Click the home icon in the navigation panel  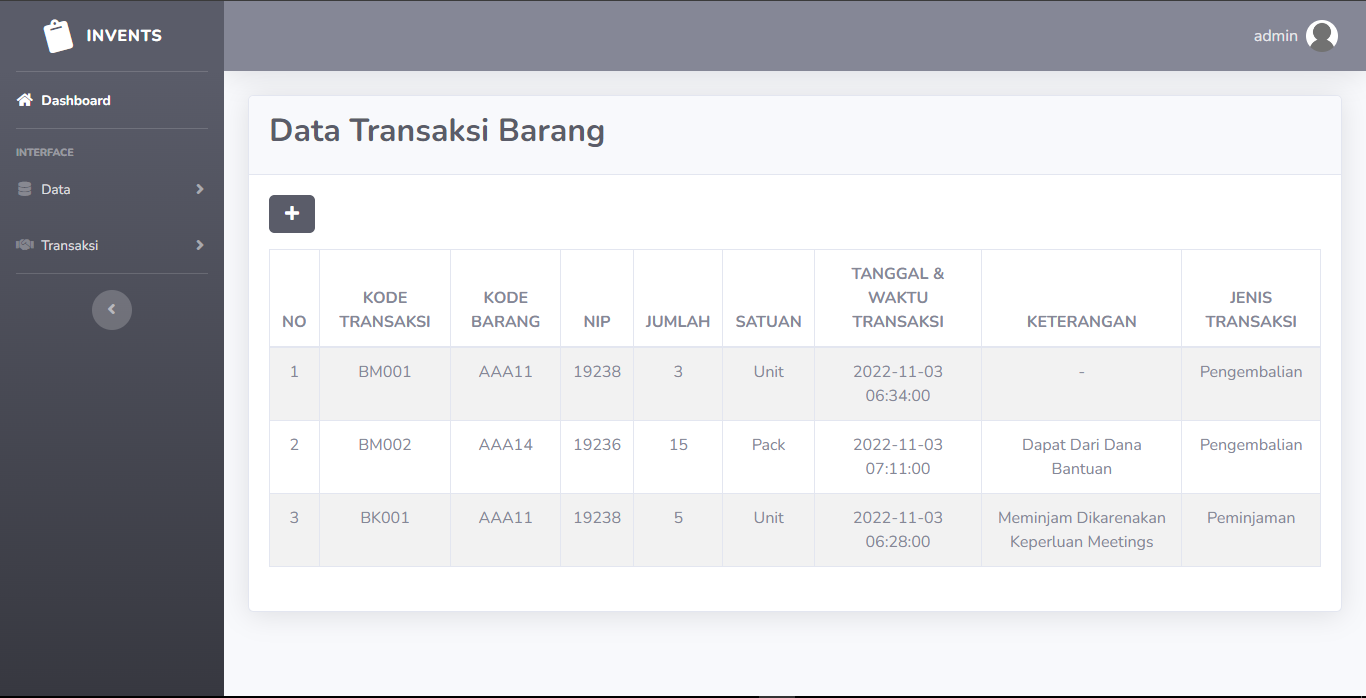23,99
